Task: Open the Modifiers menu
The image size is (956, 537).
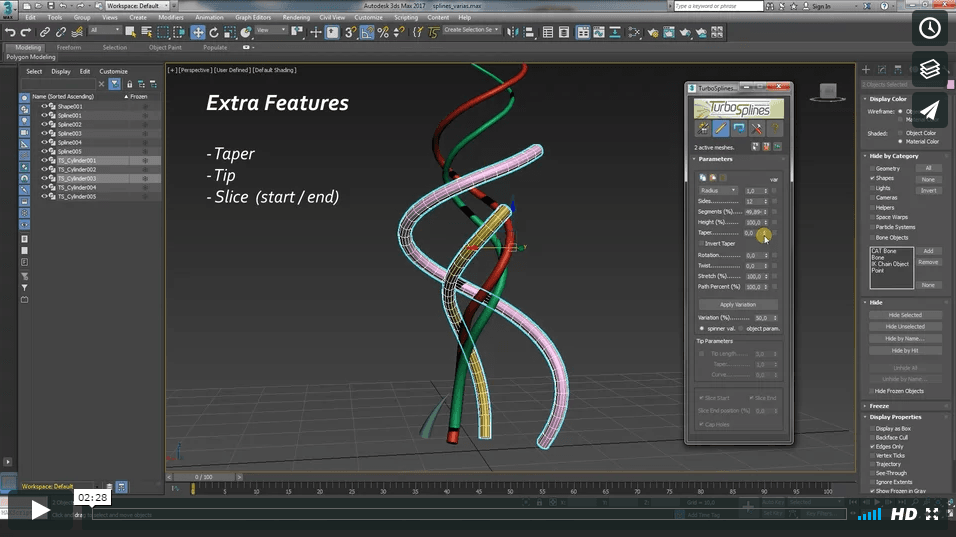Action: (x=171, y=17)
